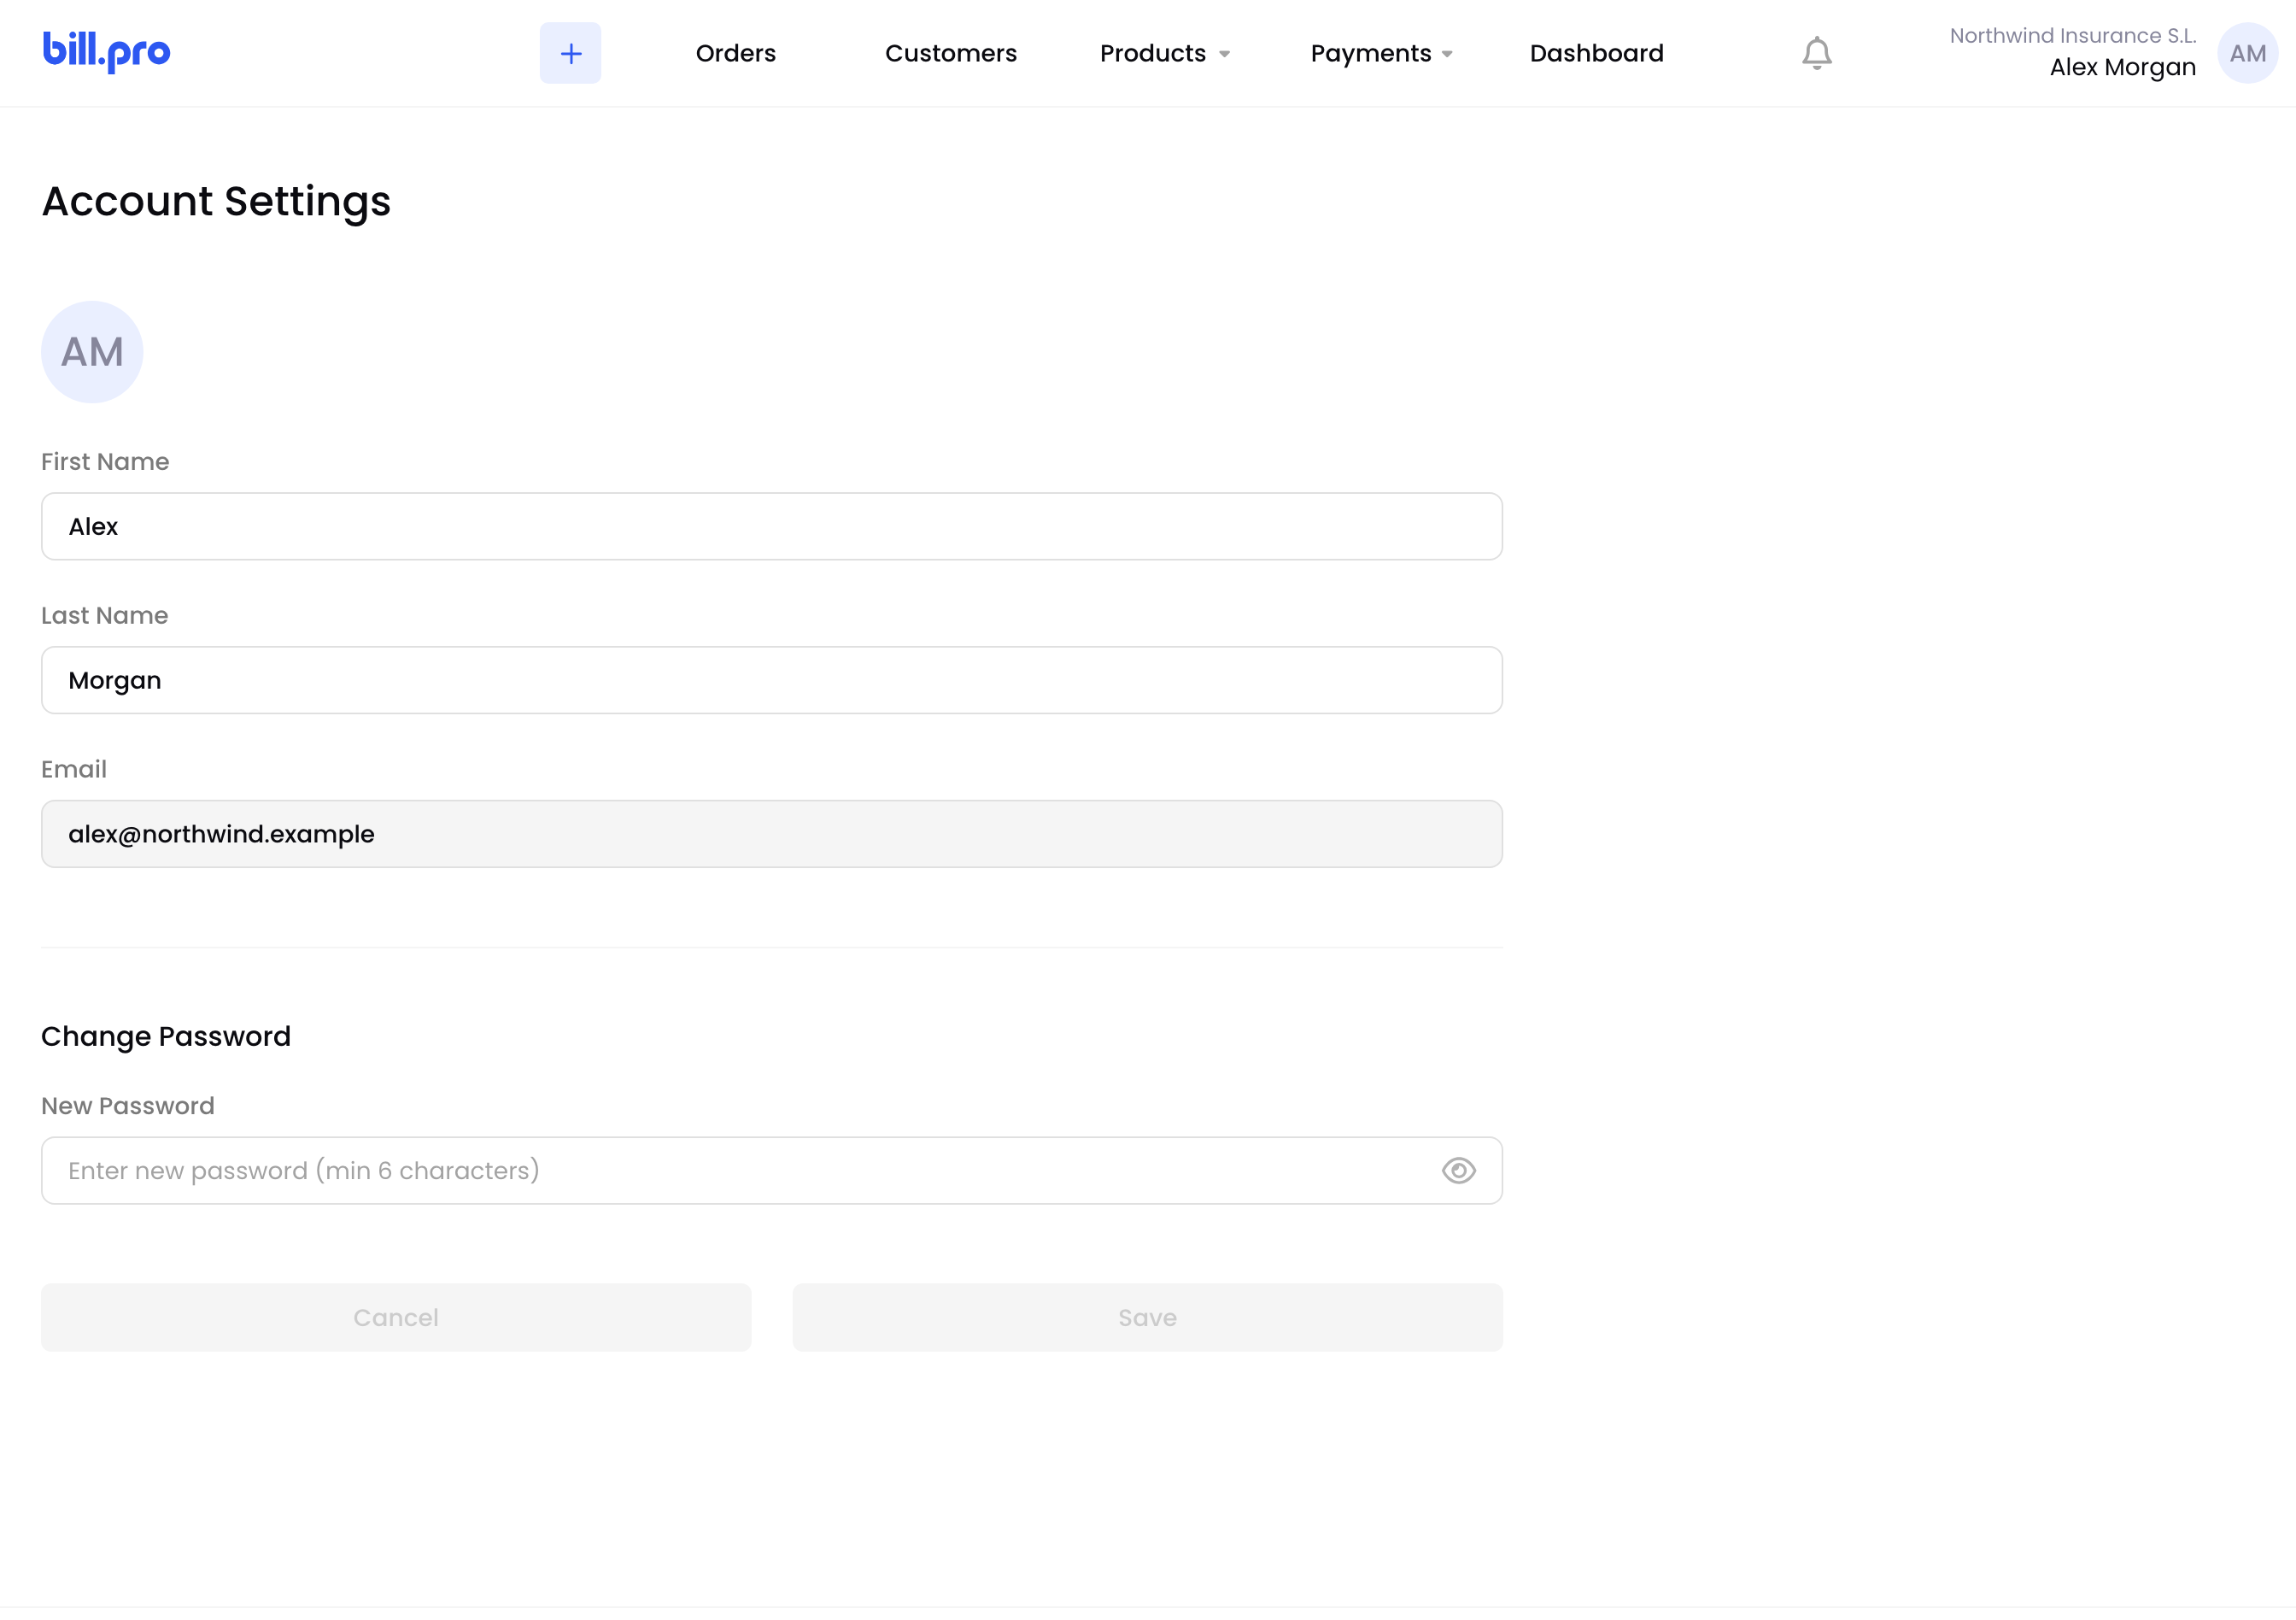2296x1620 pixels.
Task: Expand the Payments dropdown menu
Action: coord(1381,53)
